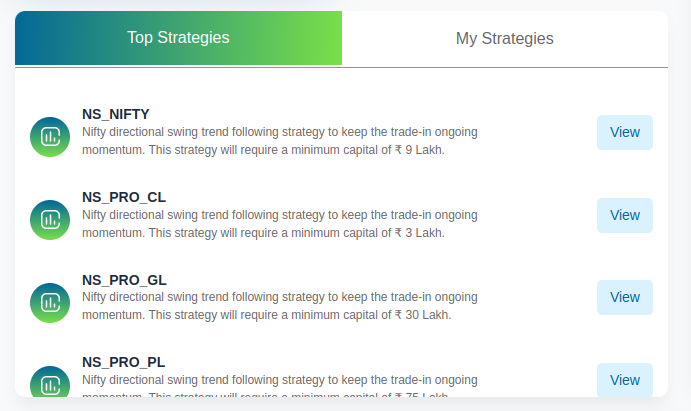This screenshot has height=411, width=691.
Task: Switch to the Top Strategies tab
Action: tap(178, 38)
